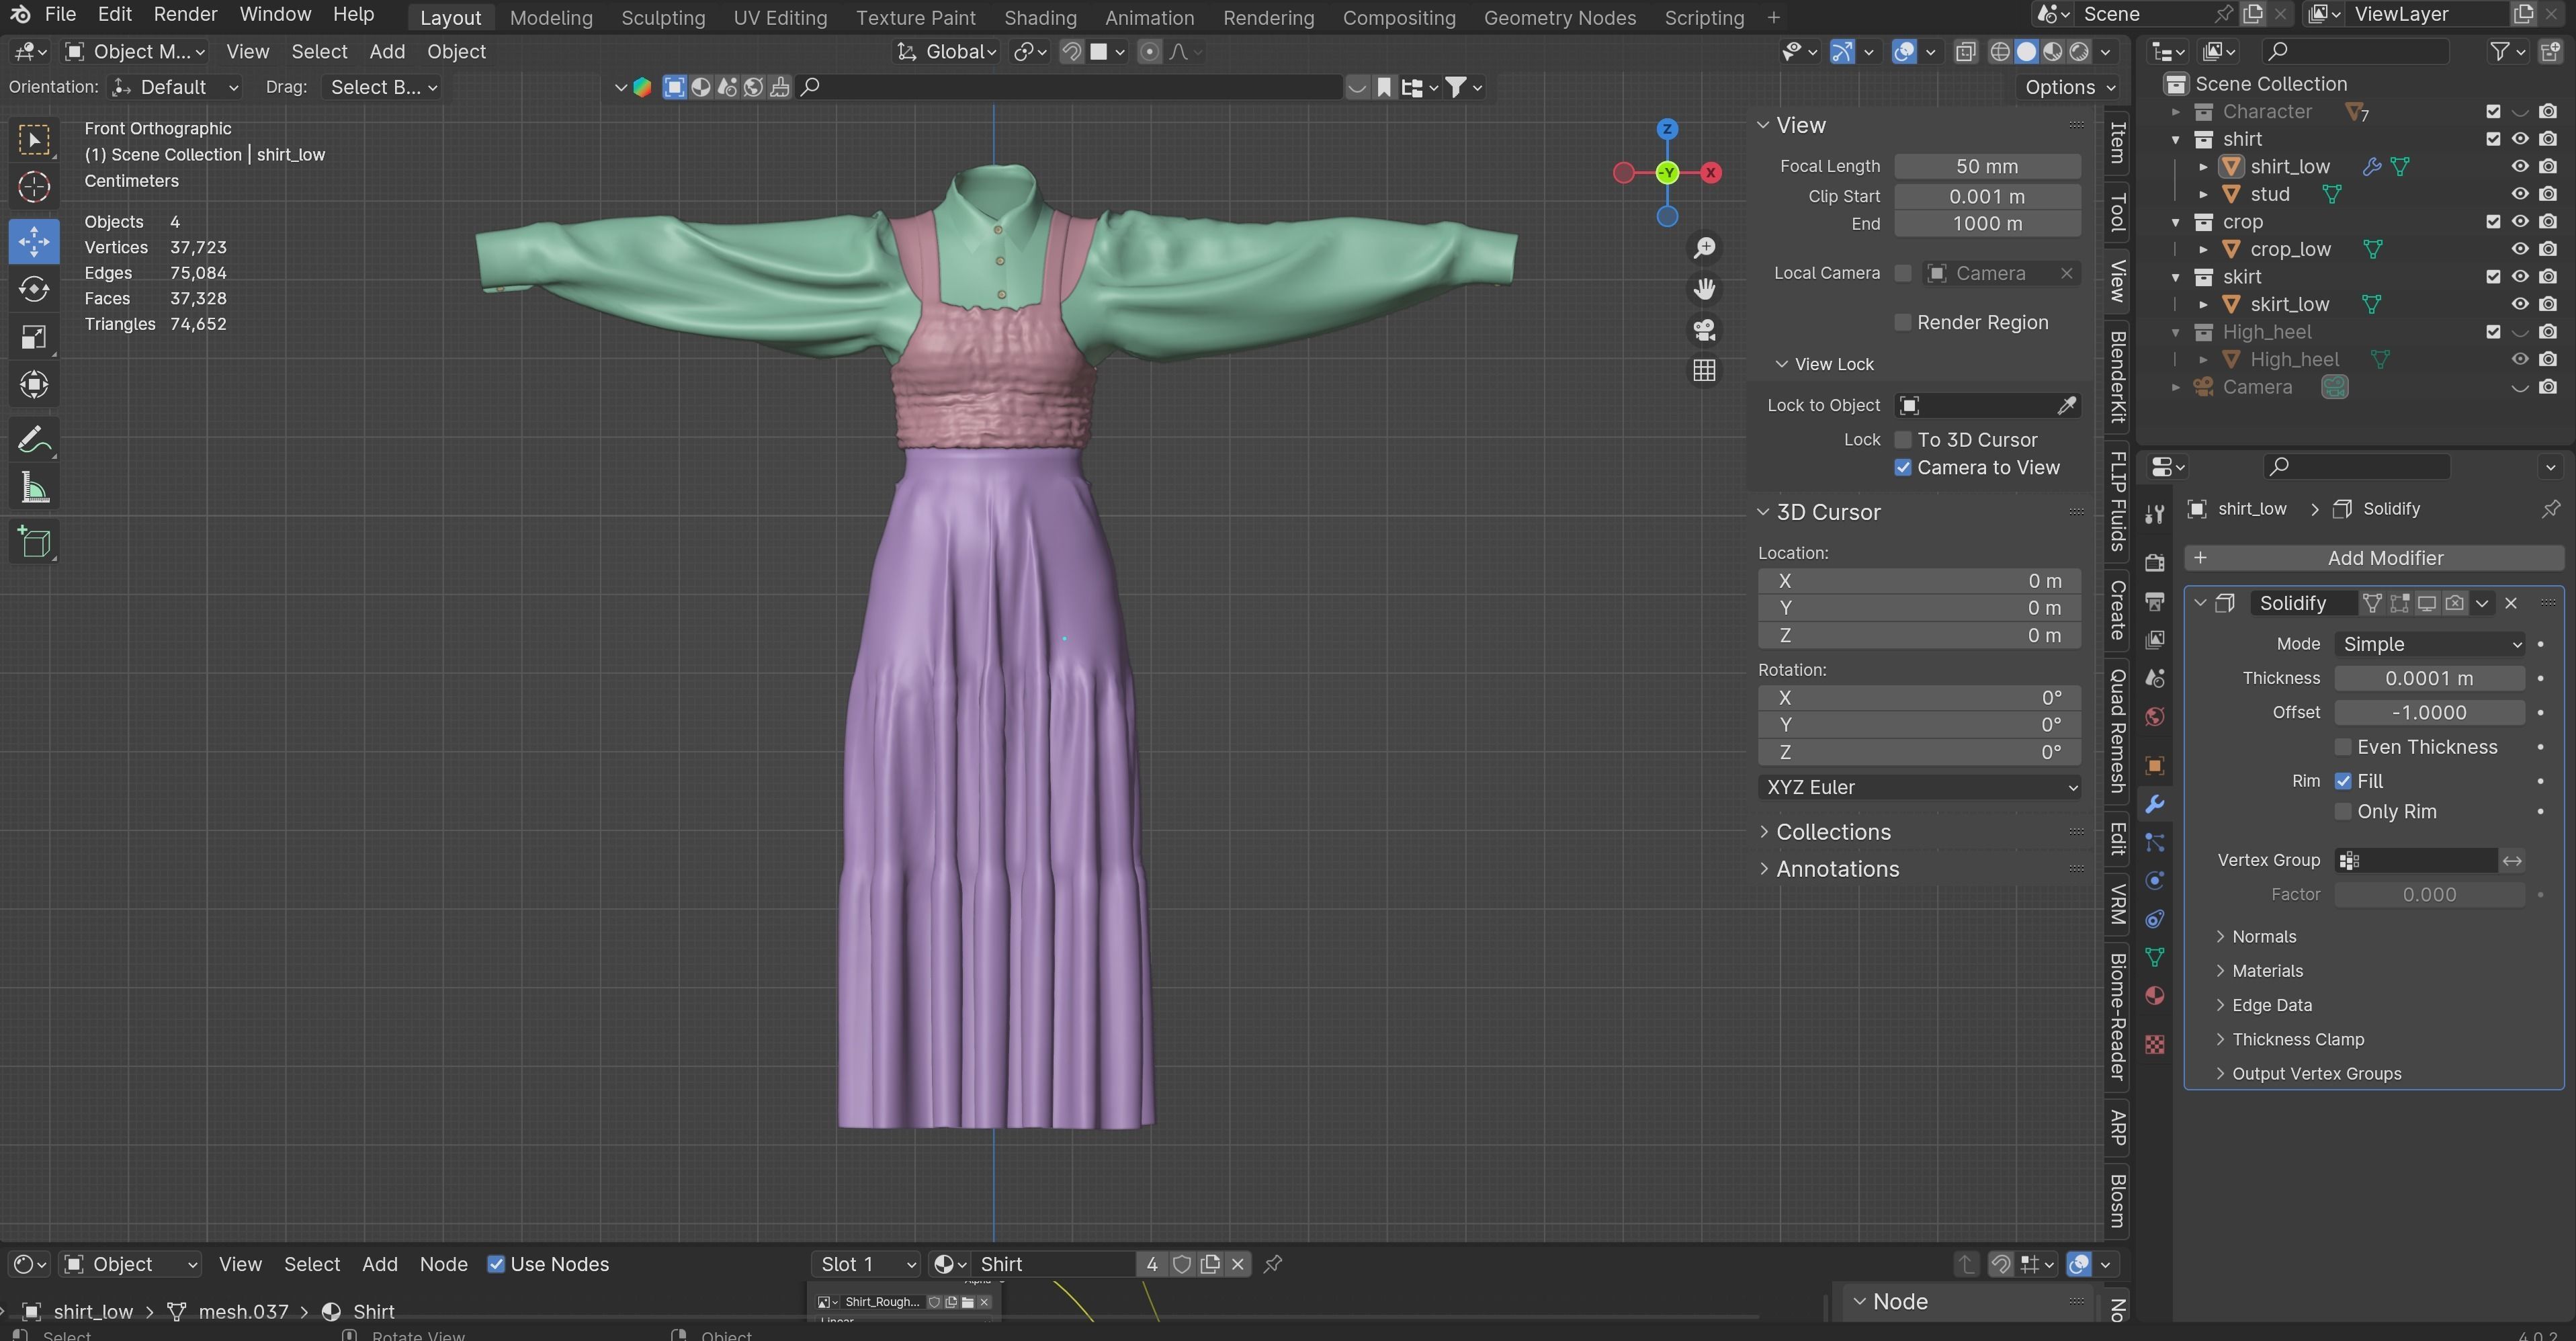2576x1341 pixels.
Task: Open the Physics properties tab
Action: 2155,881
